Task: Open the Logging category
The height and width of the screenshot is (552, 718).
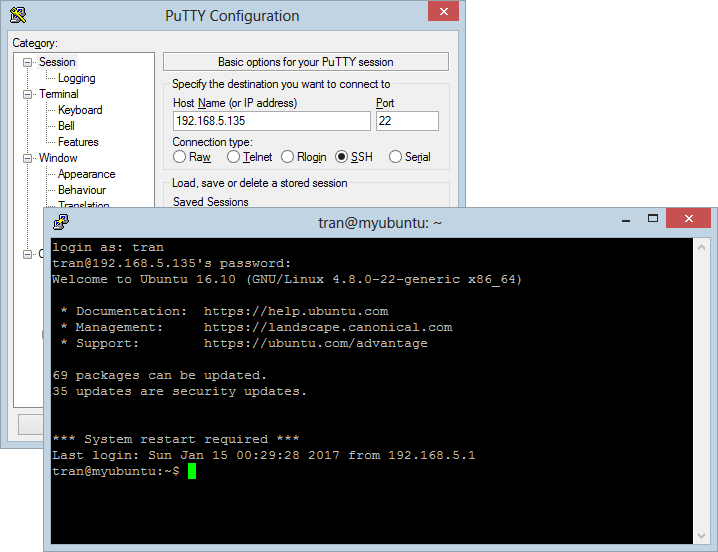Action: pyautogui.click(x=76, y=78)
